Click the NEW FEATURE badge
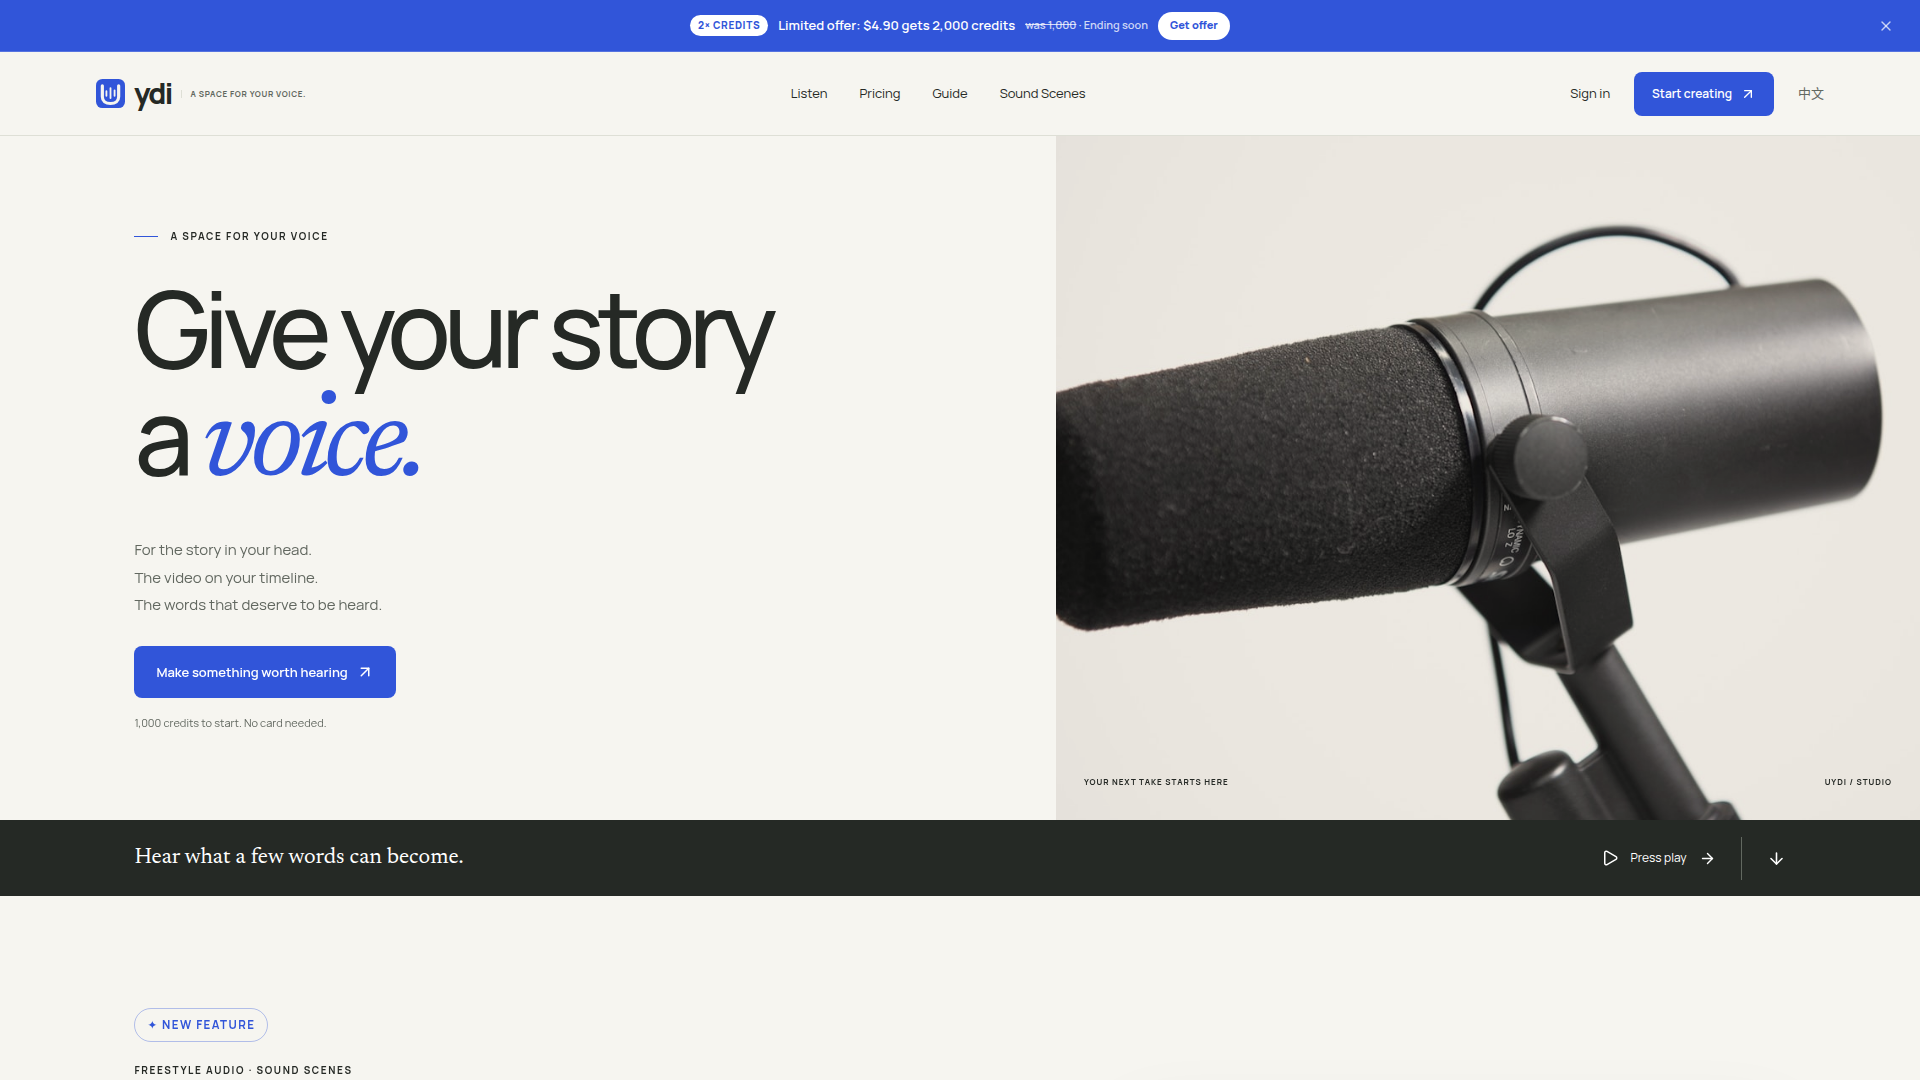 [x=201, y=1025]
